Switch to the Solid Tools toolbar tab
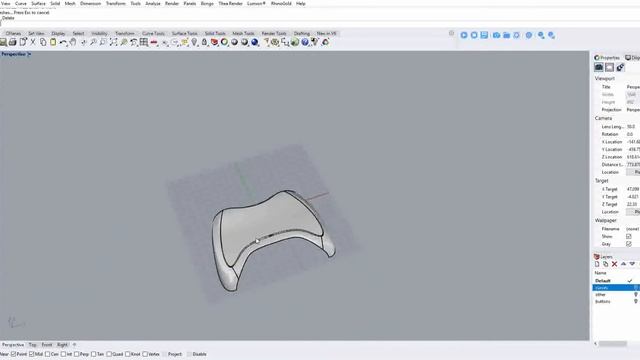The image size is (640, 360). pyautogui.click(x=215, y=33)
